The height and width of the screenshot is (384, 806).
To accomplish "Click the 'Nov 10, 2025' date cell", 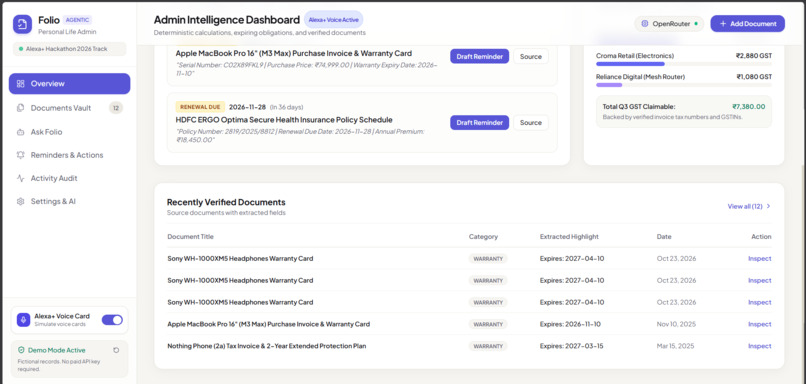I will 676,324.
